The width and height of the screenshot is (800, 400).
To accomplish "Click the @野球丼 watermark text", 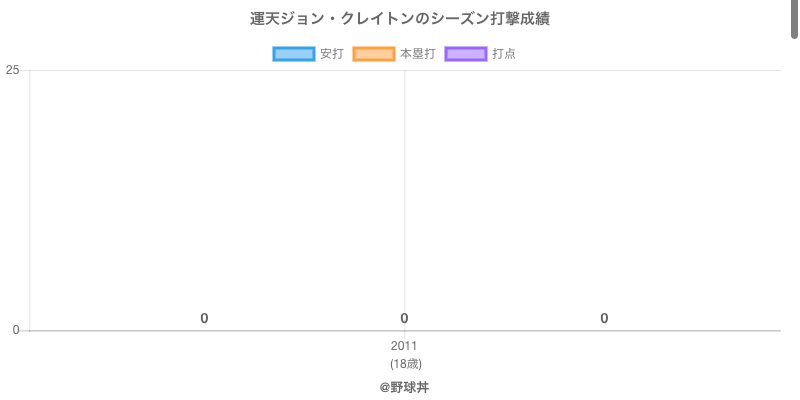I will tap(404, 387).
